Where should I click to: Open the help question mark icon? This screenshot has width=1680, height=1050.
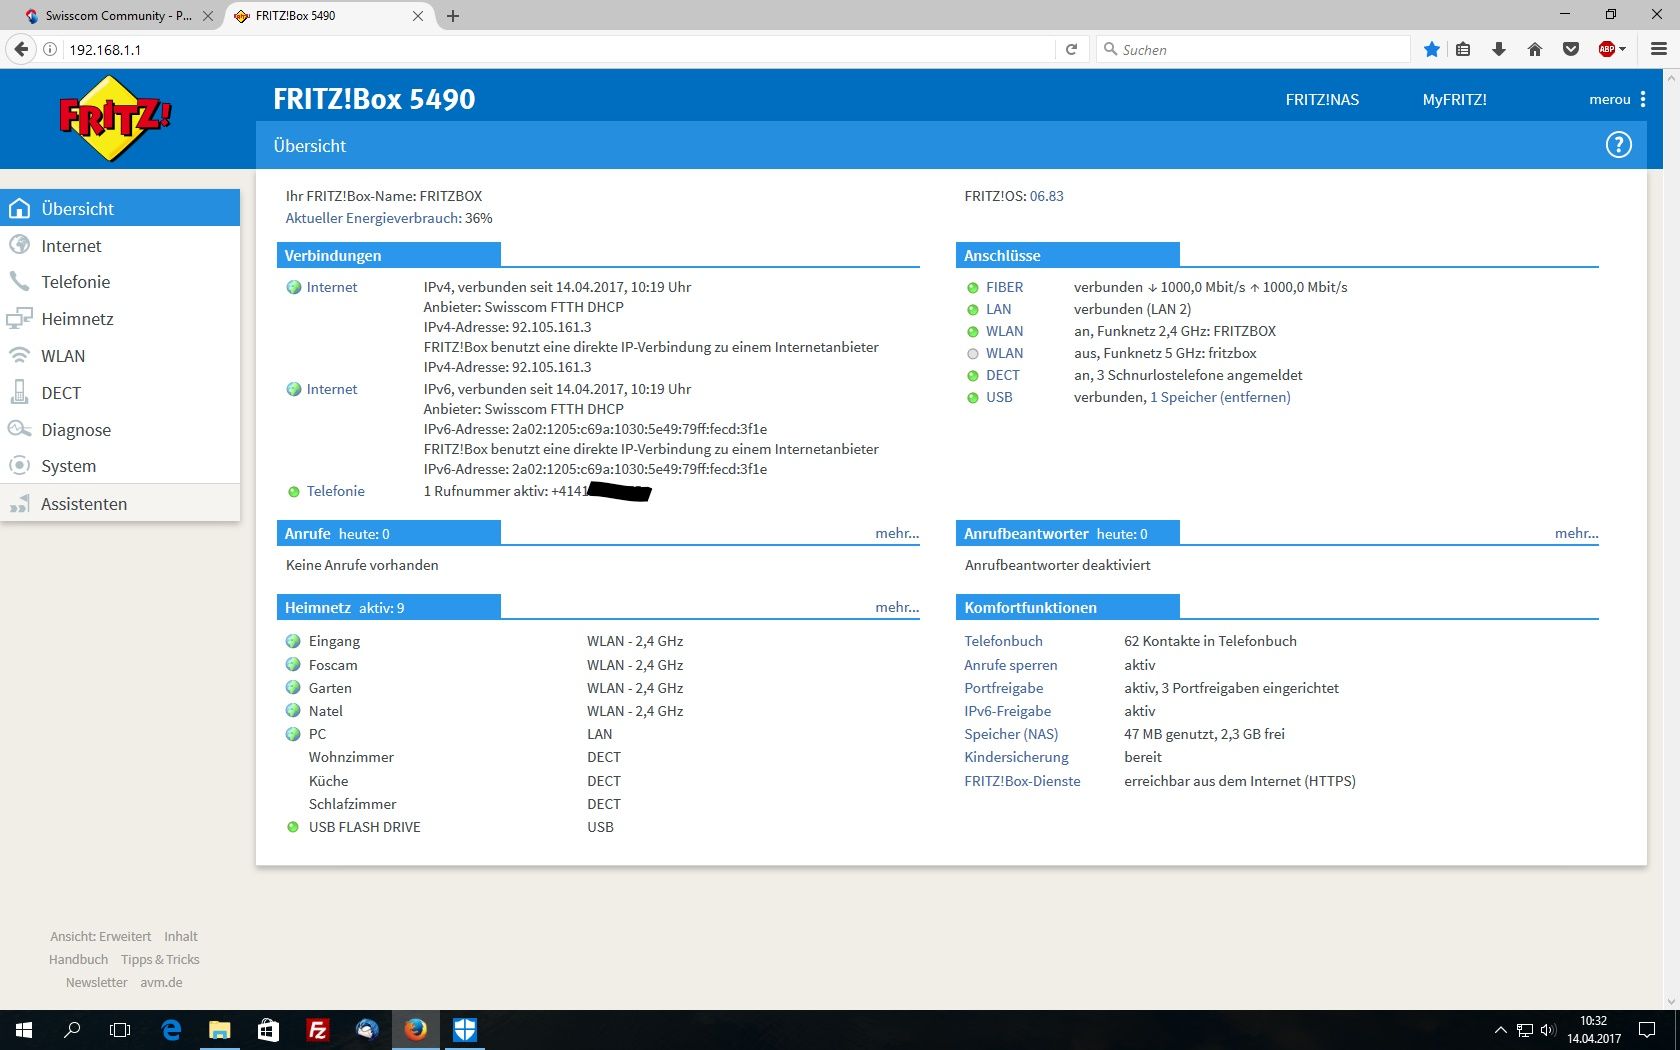point(1618,145)
